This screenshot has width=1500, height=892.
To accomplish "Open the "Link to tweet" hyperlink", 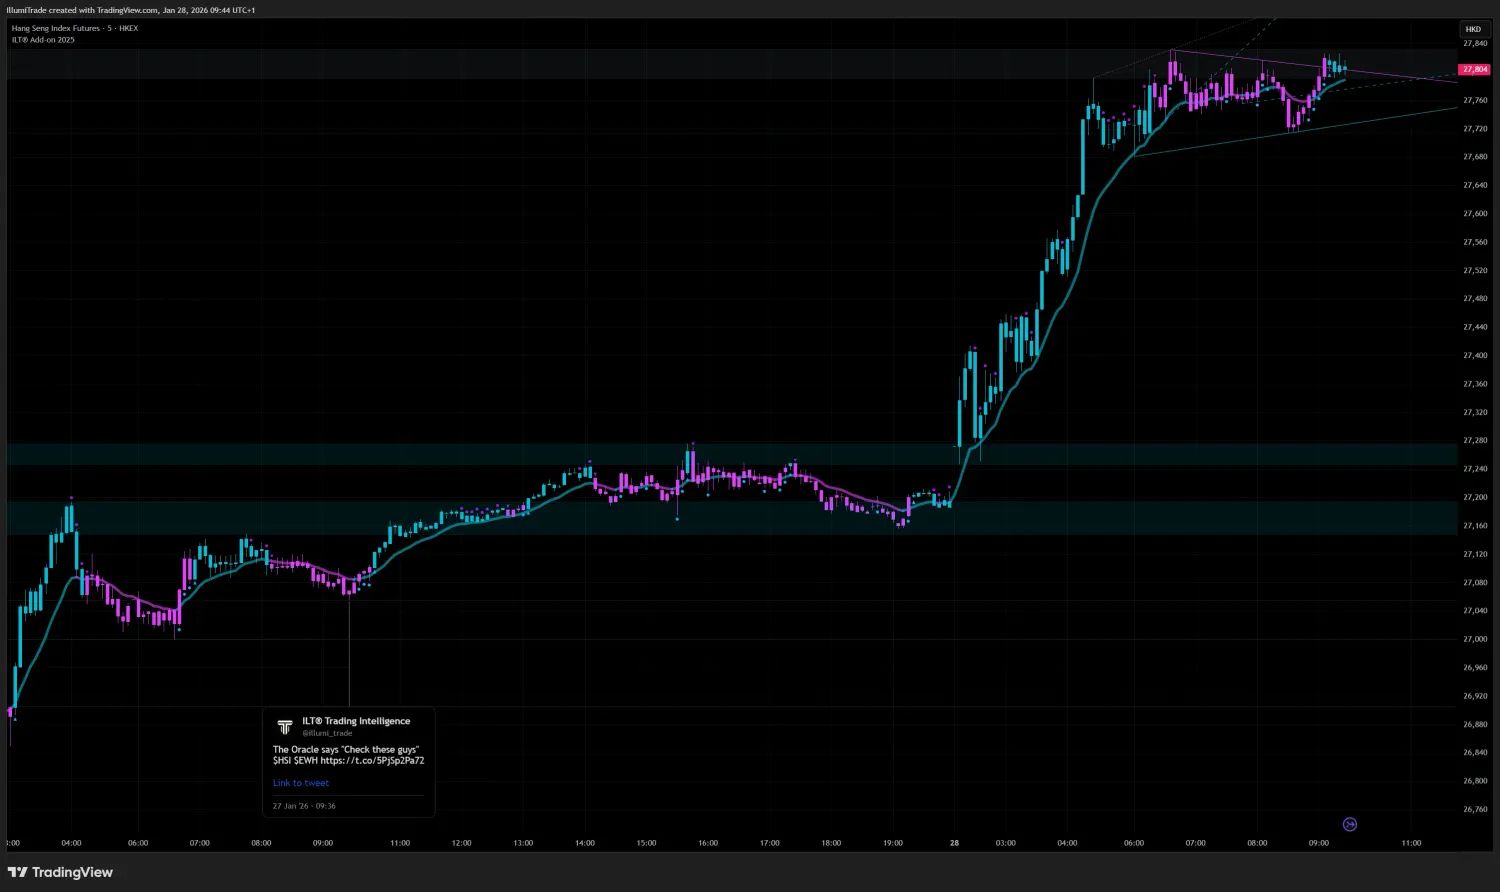I will tap(300, 782).
